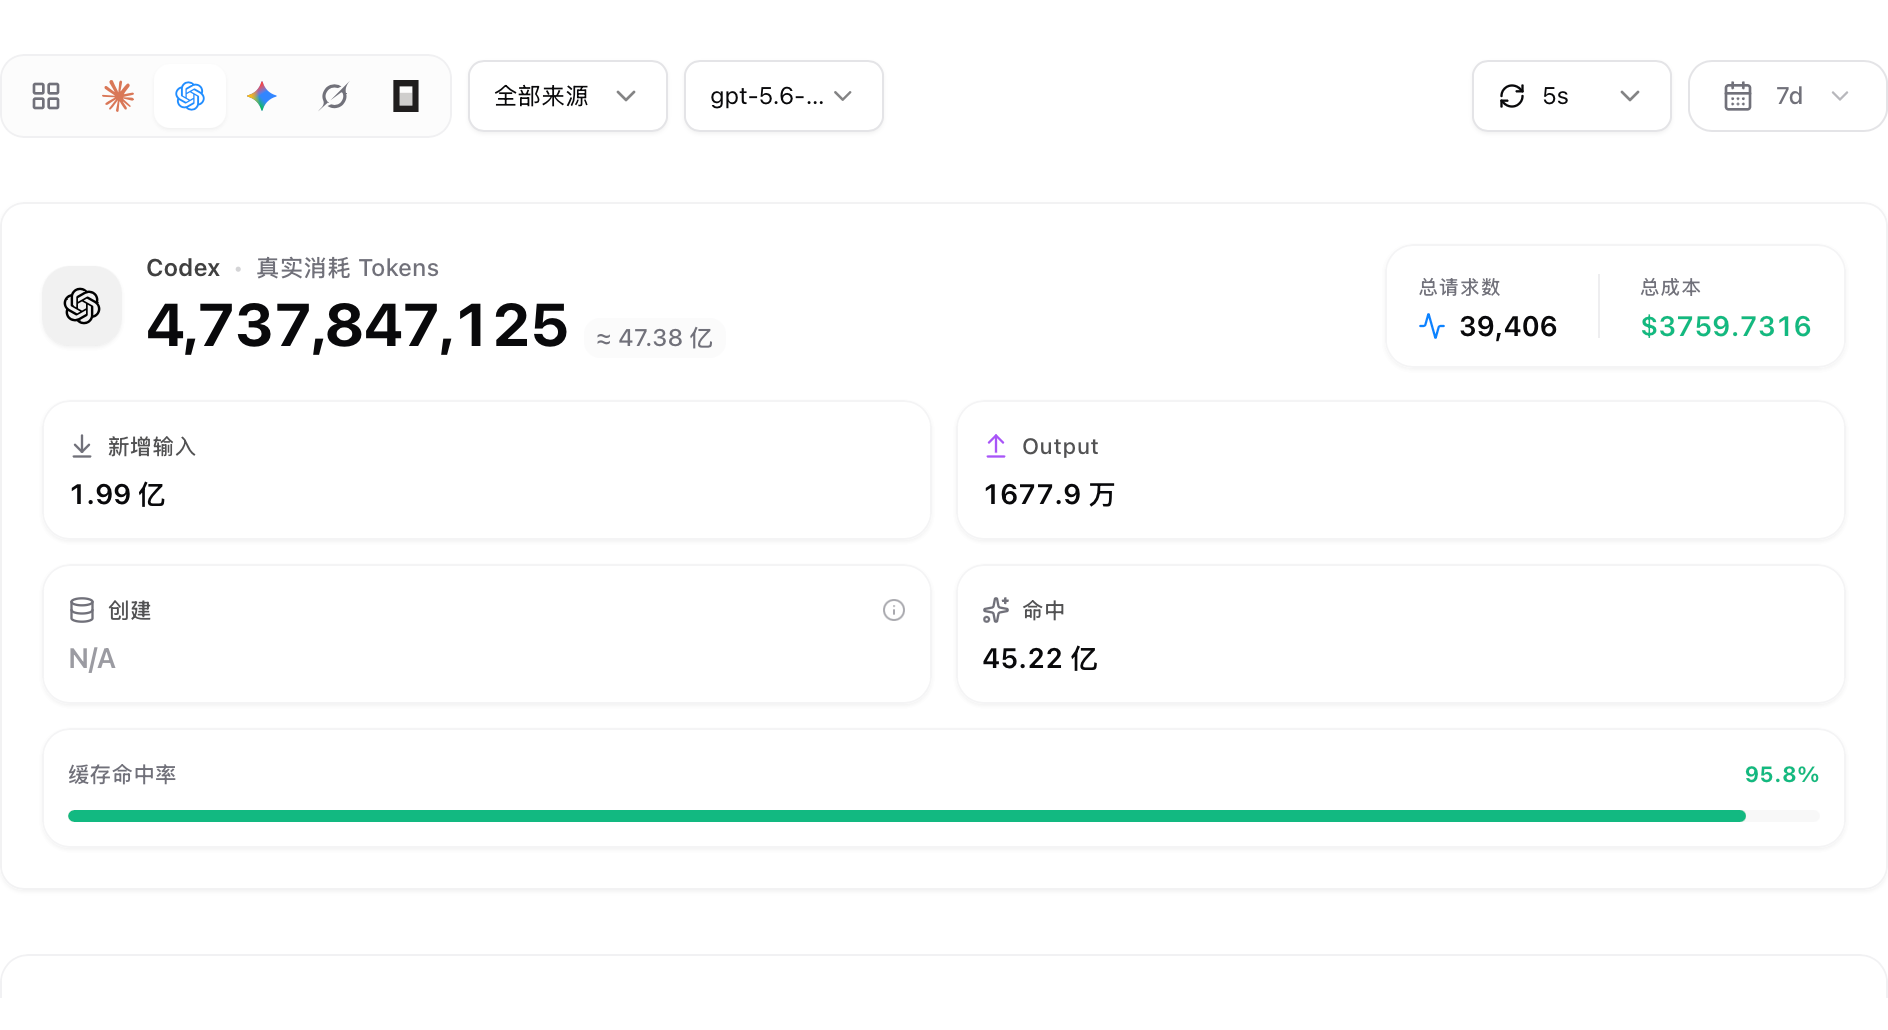Image resolution: width=1888 pixels, height=1030 pixels.
Task: Select the black square provider icon
Action: pyautogui.click(x=406, y=96)
